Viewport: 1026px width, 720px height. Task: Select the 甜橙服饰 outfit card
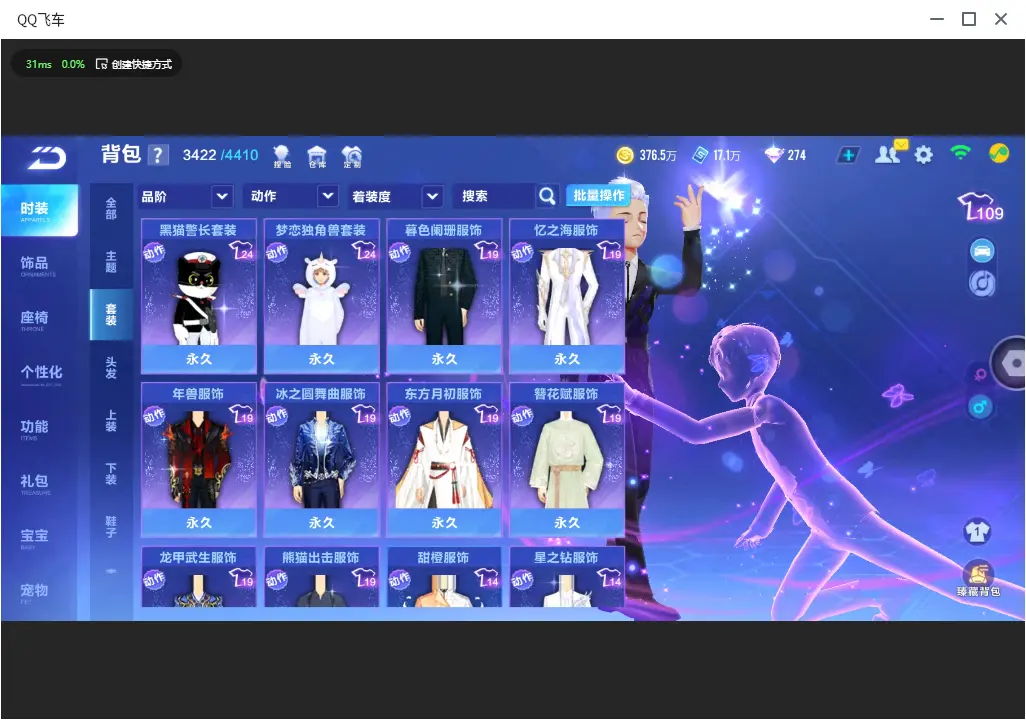coord(444,577)
